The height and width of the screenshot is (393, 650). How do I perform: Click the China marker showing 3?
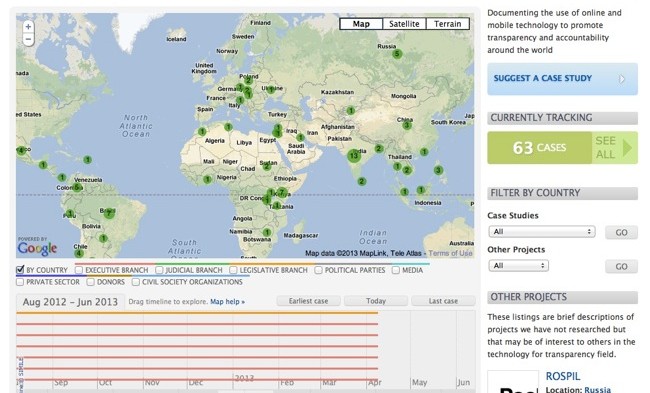click(407, 125)
